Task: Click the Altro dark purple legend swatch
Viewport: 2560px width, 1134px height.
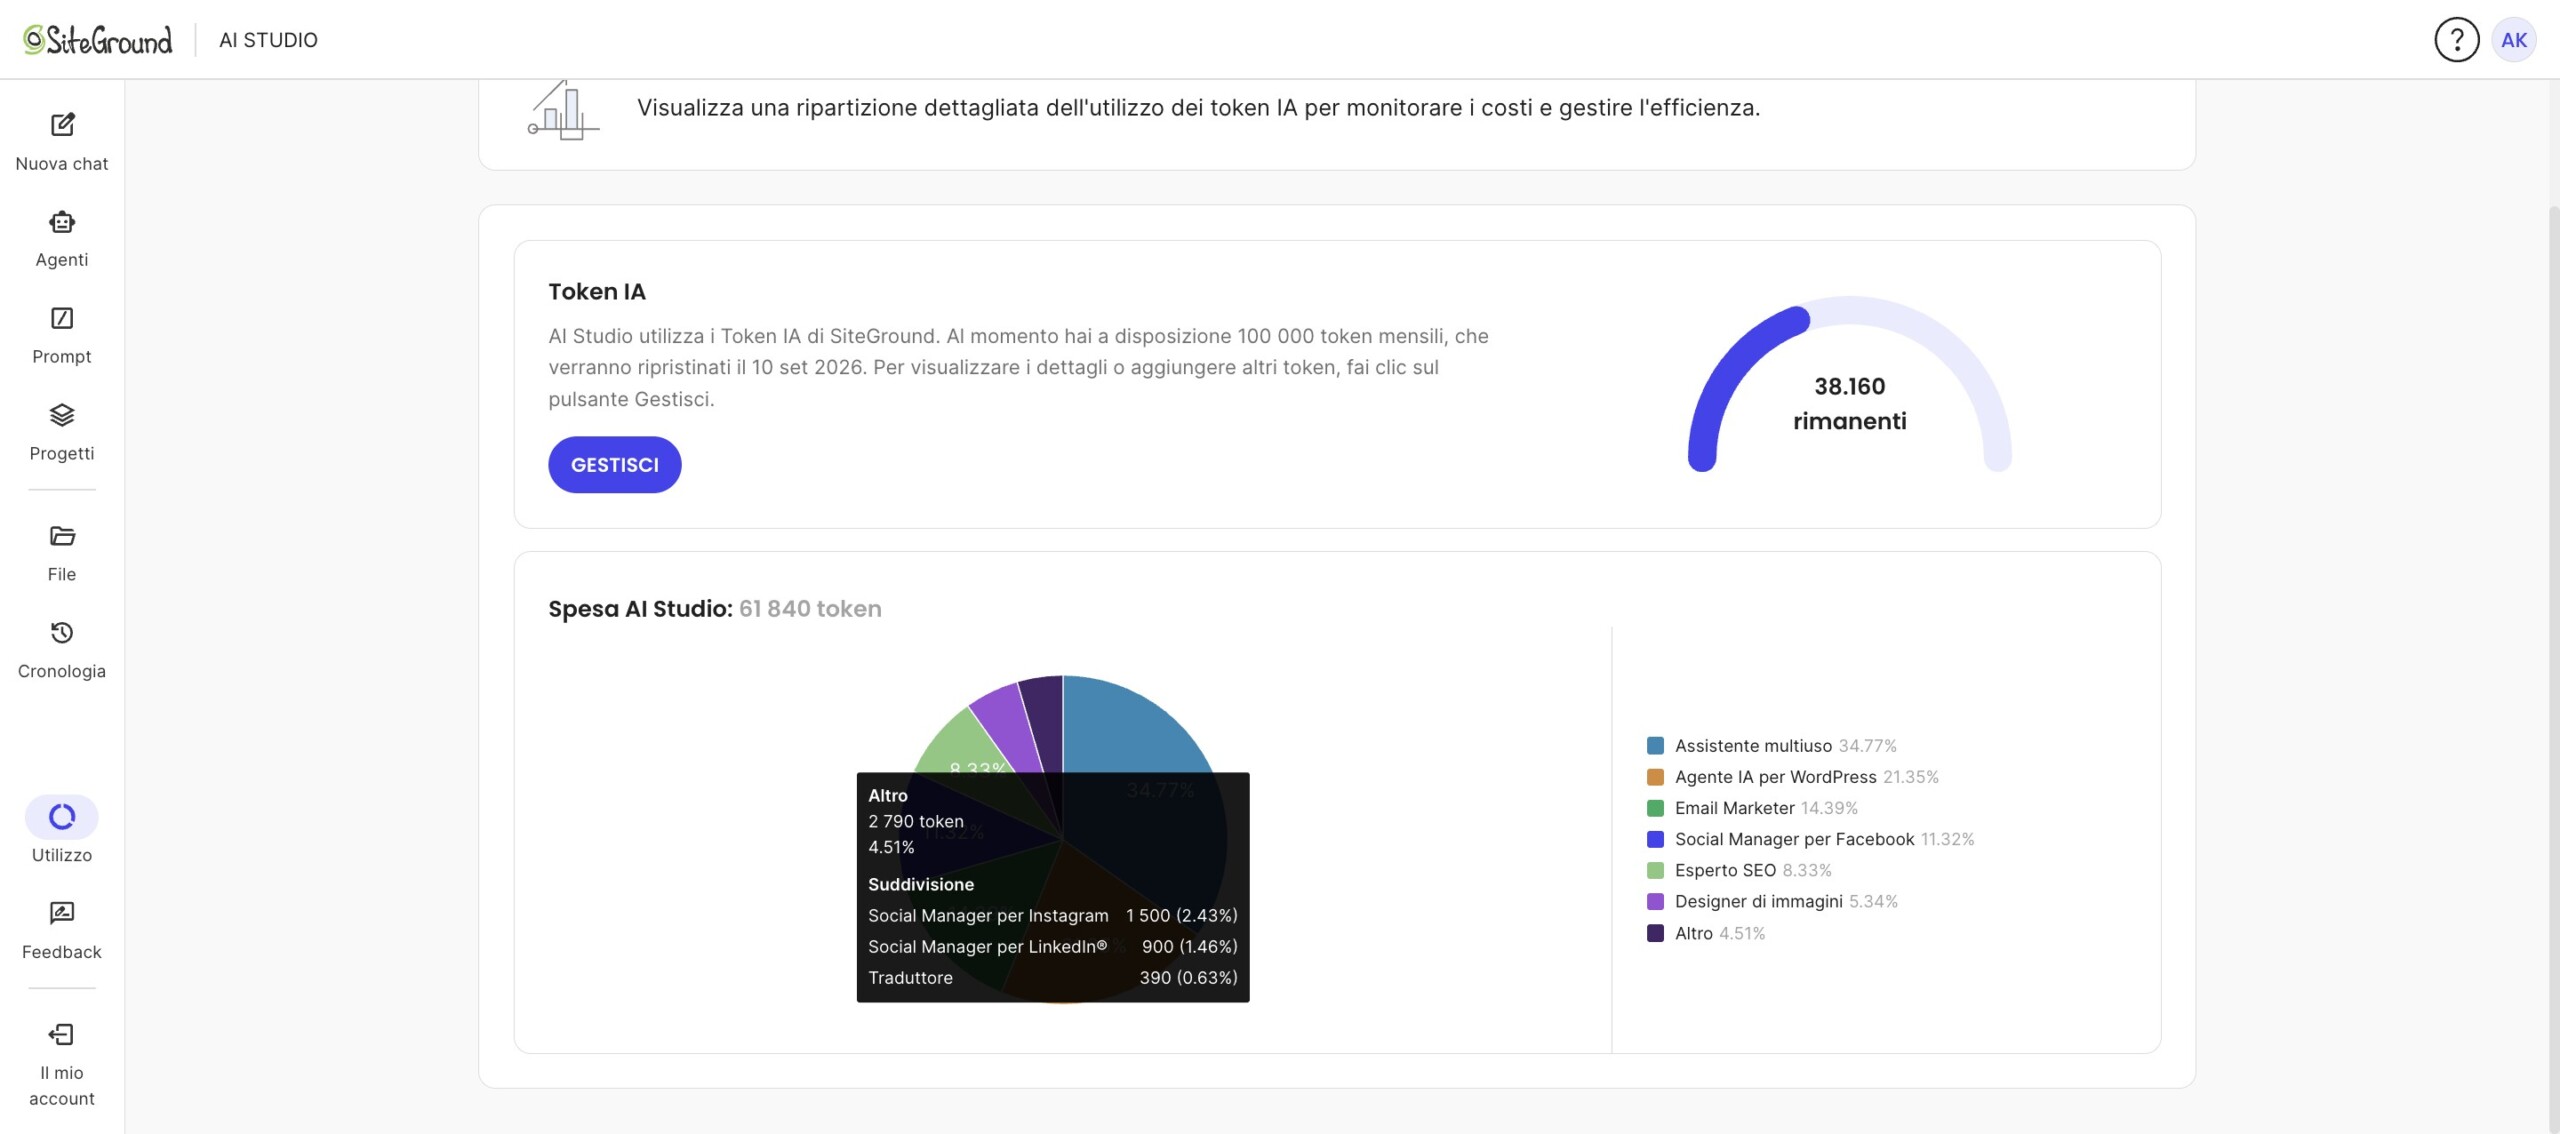Action: click(x=1655, y=933)
